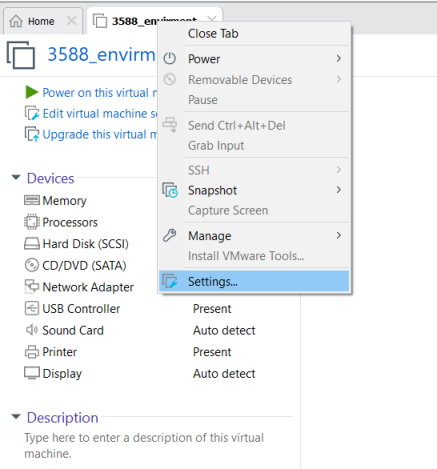437x469 pixels.
Task: Click the Hard Disk (SCSI) icon
Action: point(32,244)
